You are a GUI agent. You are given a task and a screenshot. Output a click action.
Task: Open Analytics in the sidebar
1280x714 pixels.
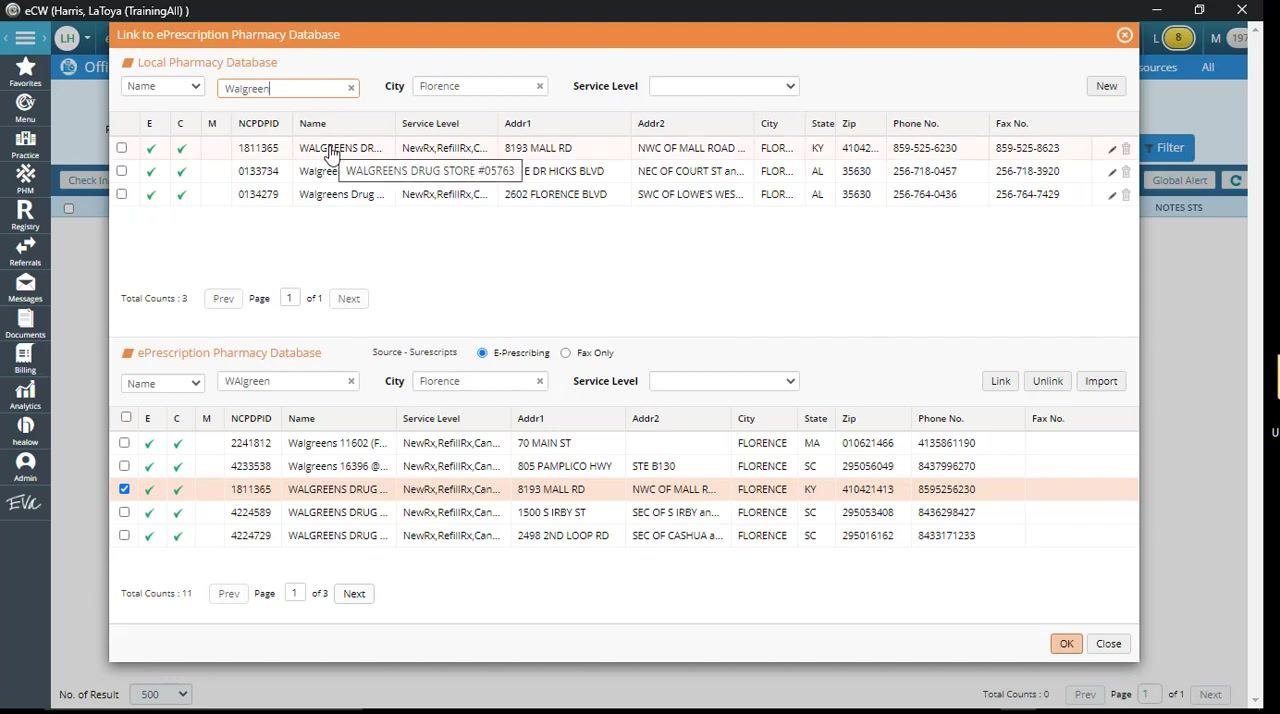click(25, 395)
